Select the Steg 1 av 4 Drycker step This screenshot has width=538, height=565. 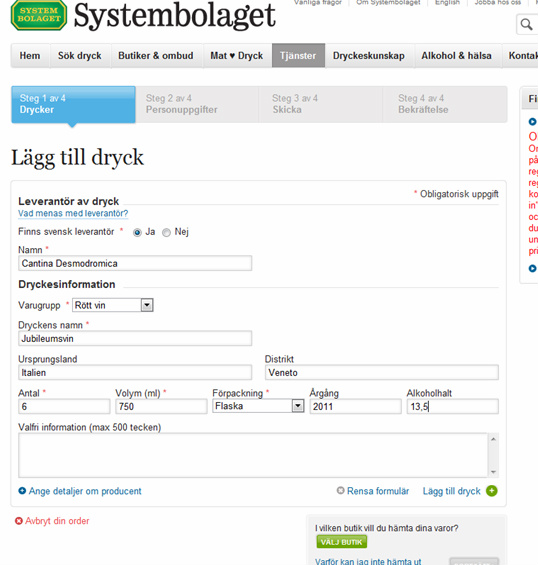pyautogui.click(x=74, y=104)
